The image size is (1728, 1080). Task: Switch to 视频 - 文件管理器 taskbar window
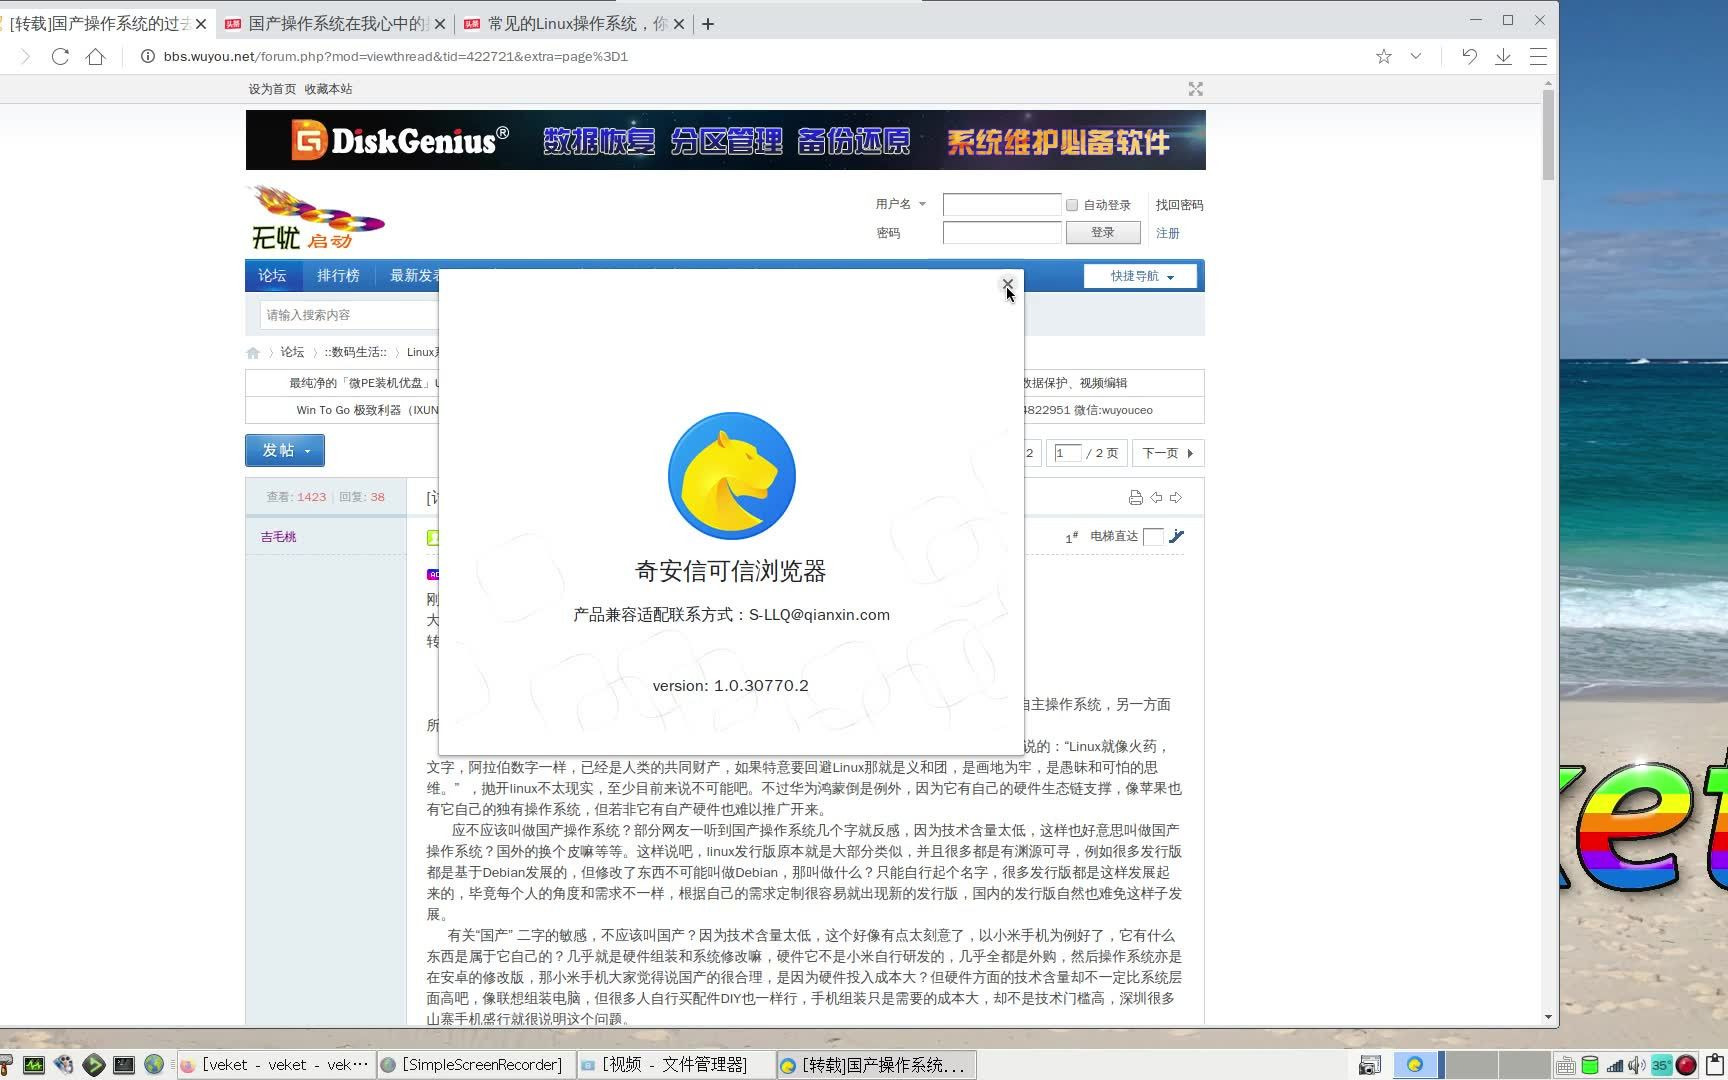click(x=674, y=1065)
